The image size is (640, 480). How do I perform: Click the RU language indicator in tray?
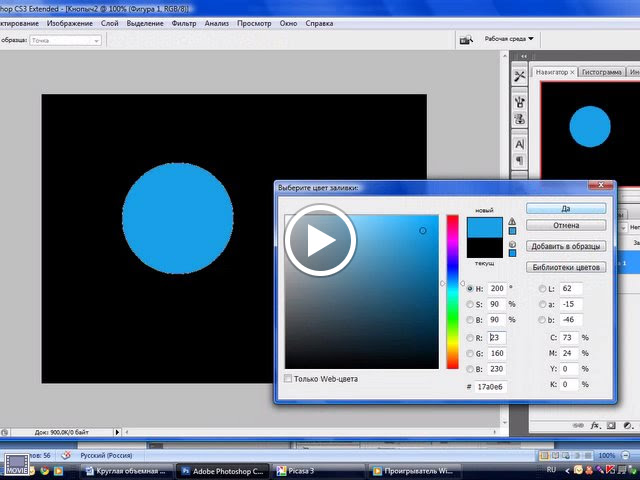551,470
